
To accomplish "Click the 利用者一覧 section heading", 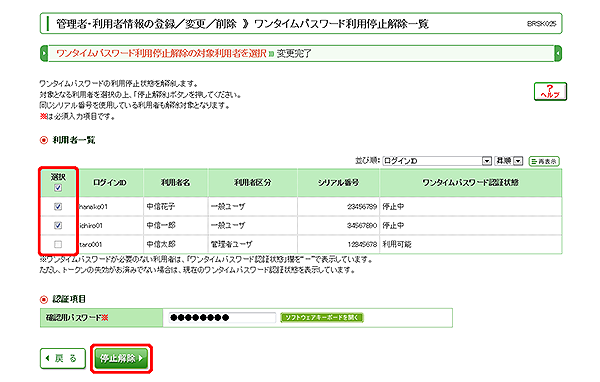I will point(73,140).
